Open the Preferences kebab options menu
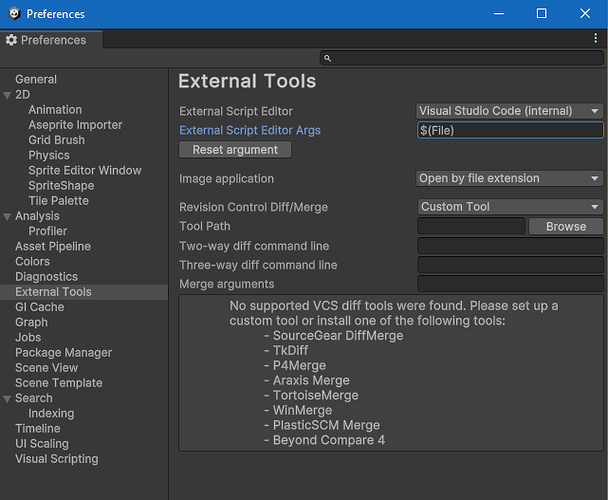The width and height of the screenshot is (608, 500). point(596,40)
